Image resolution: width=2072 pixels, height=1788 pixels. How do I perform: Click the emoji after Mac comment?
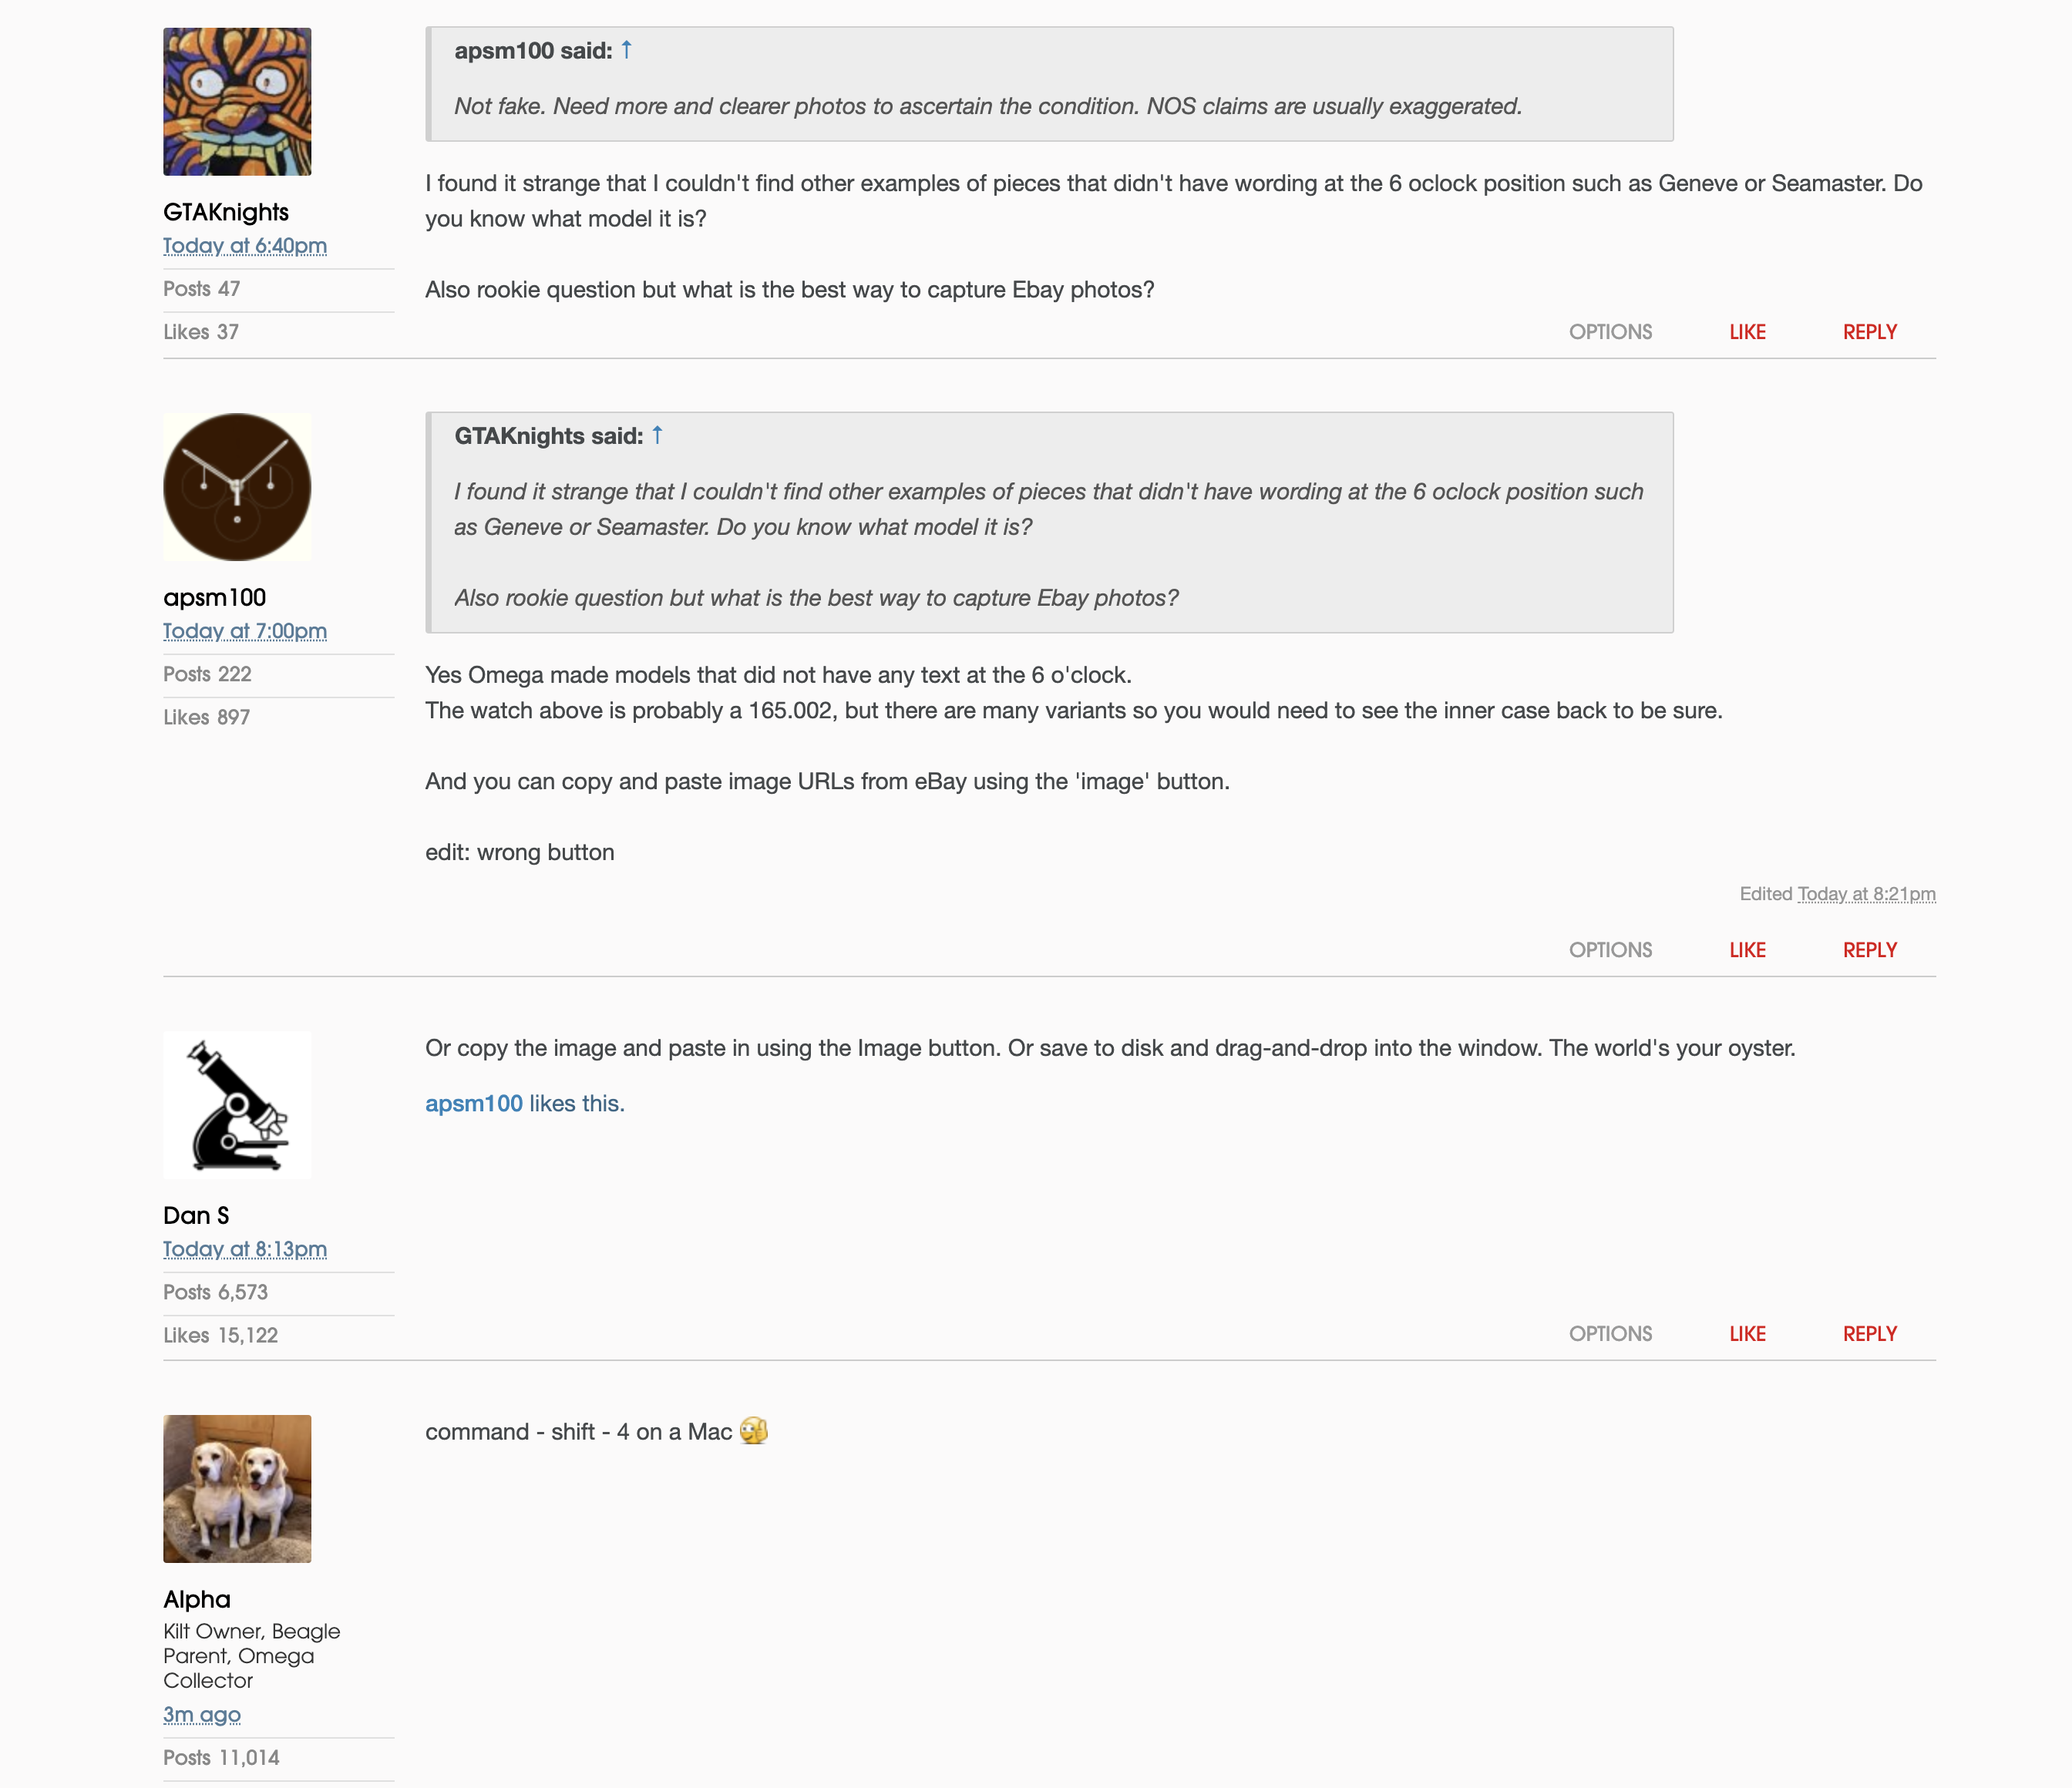(x=754, y=1431)
